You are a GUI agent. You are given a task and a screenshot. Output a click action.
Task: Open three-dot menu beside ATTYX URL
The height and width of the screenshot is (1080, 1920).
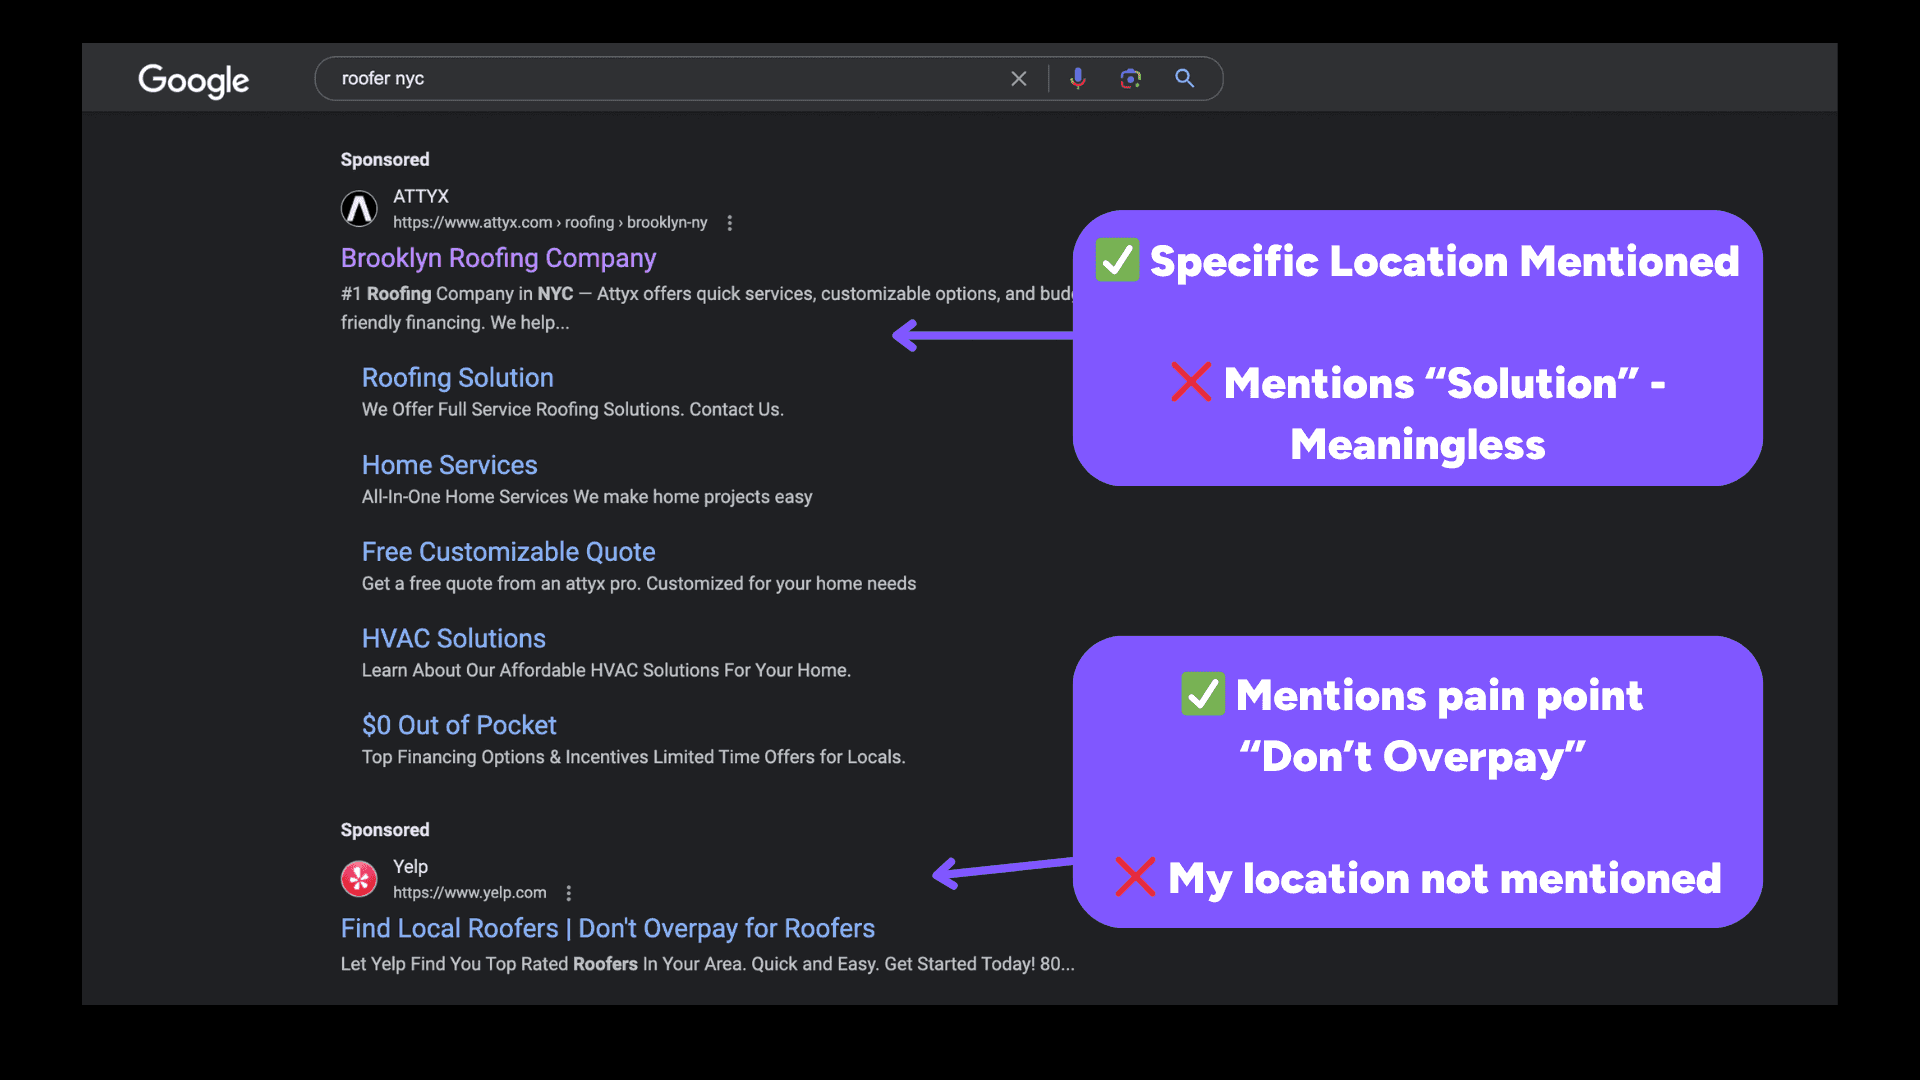tap(730, 223)
